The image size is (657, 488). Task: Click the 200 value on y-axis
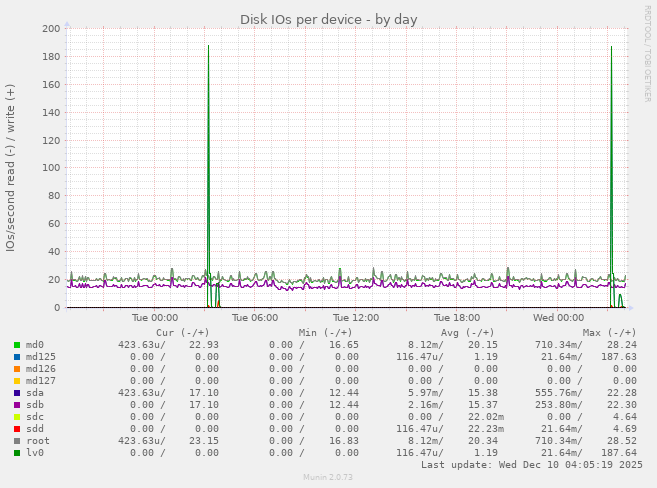(x=51, y=28)
